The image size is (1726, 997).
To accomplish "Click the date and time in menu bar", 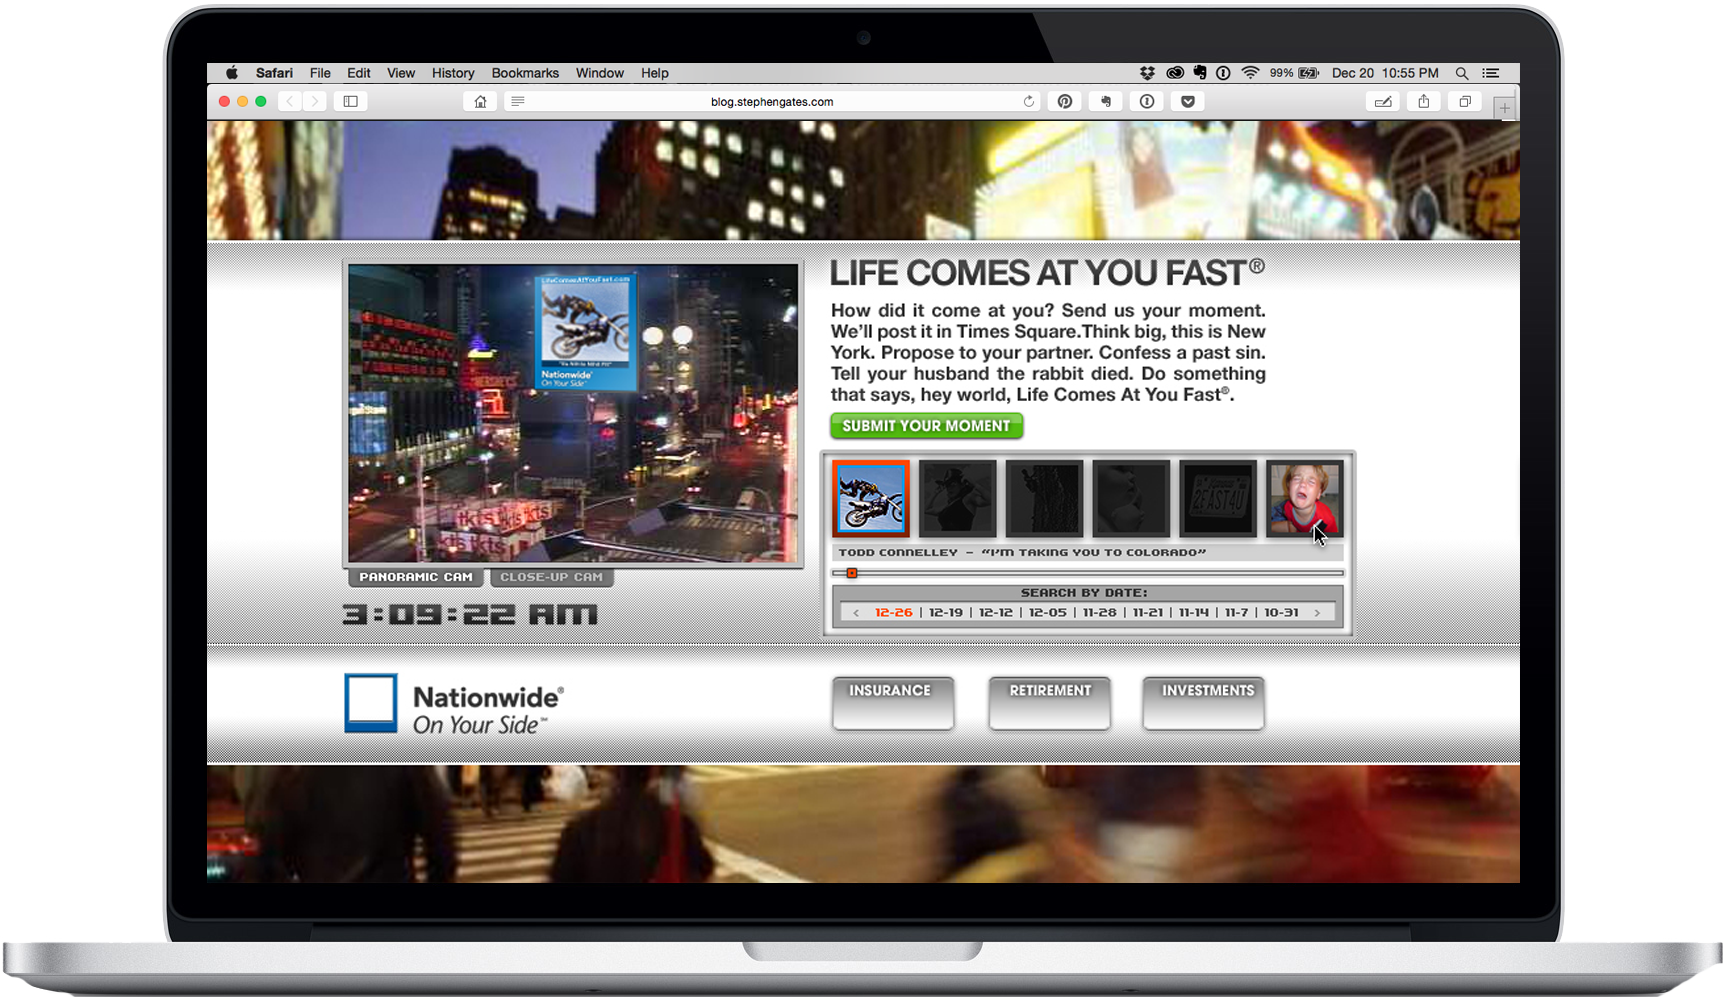I will tap(1385, 73).
